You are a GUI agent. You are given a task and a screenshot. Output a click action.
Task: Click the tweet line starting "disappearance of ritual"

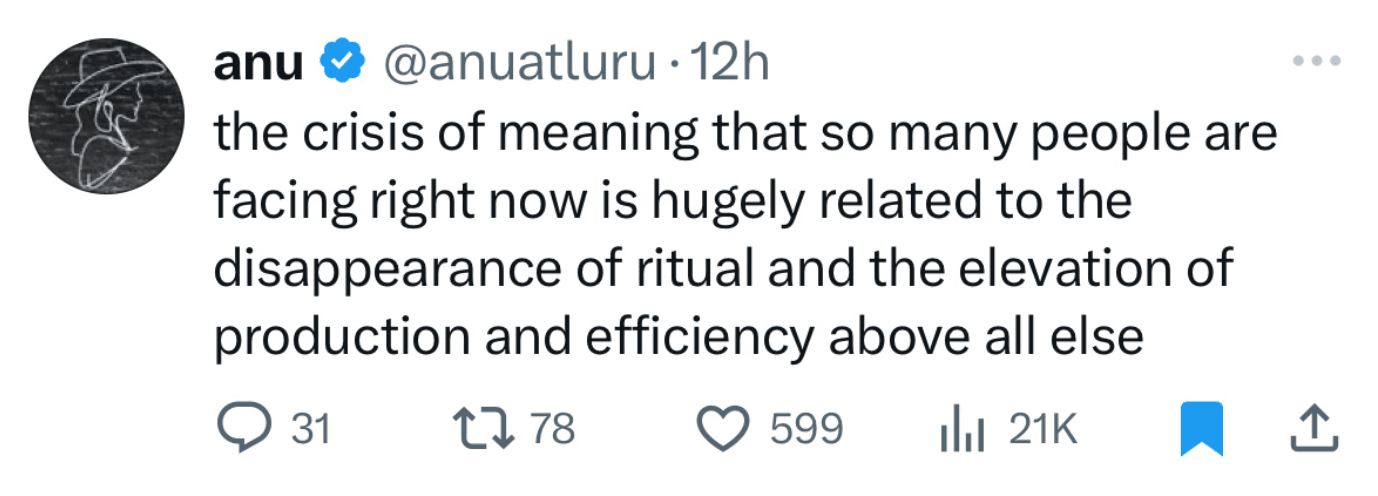(x=722, y=270)
